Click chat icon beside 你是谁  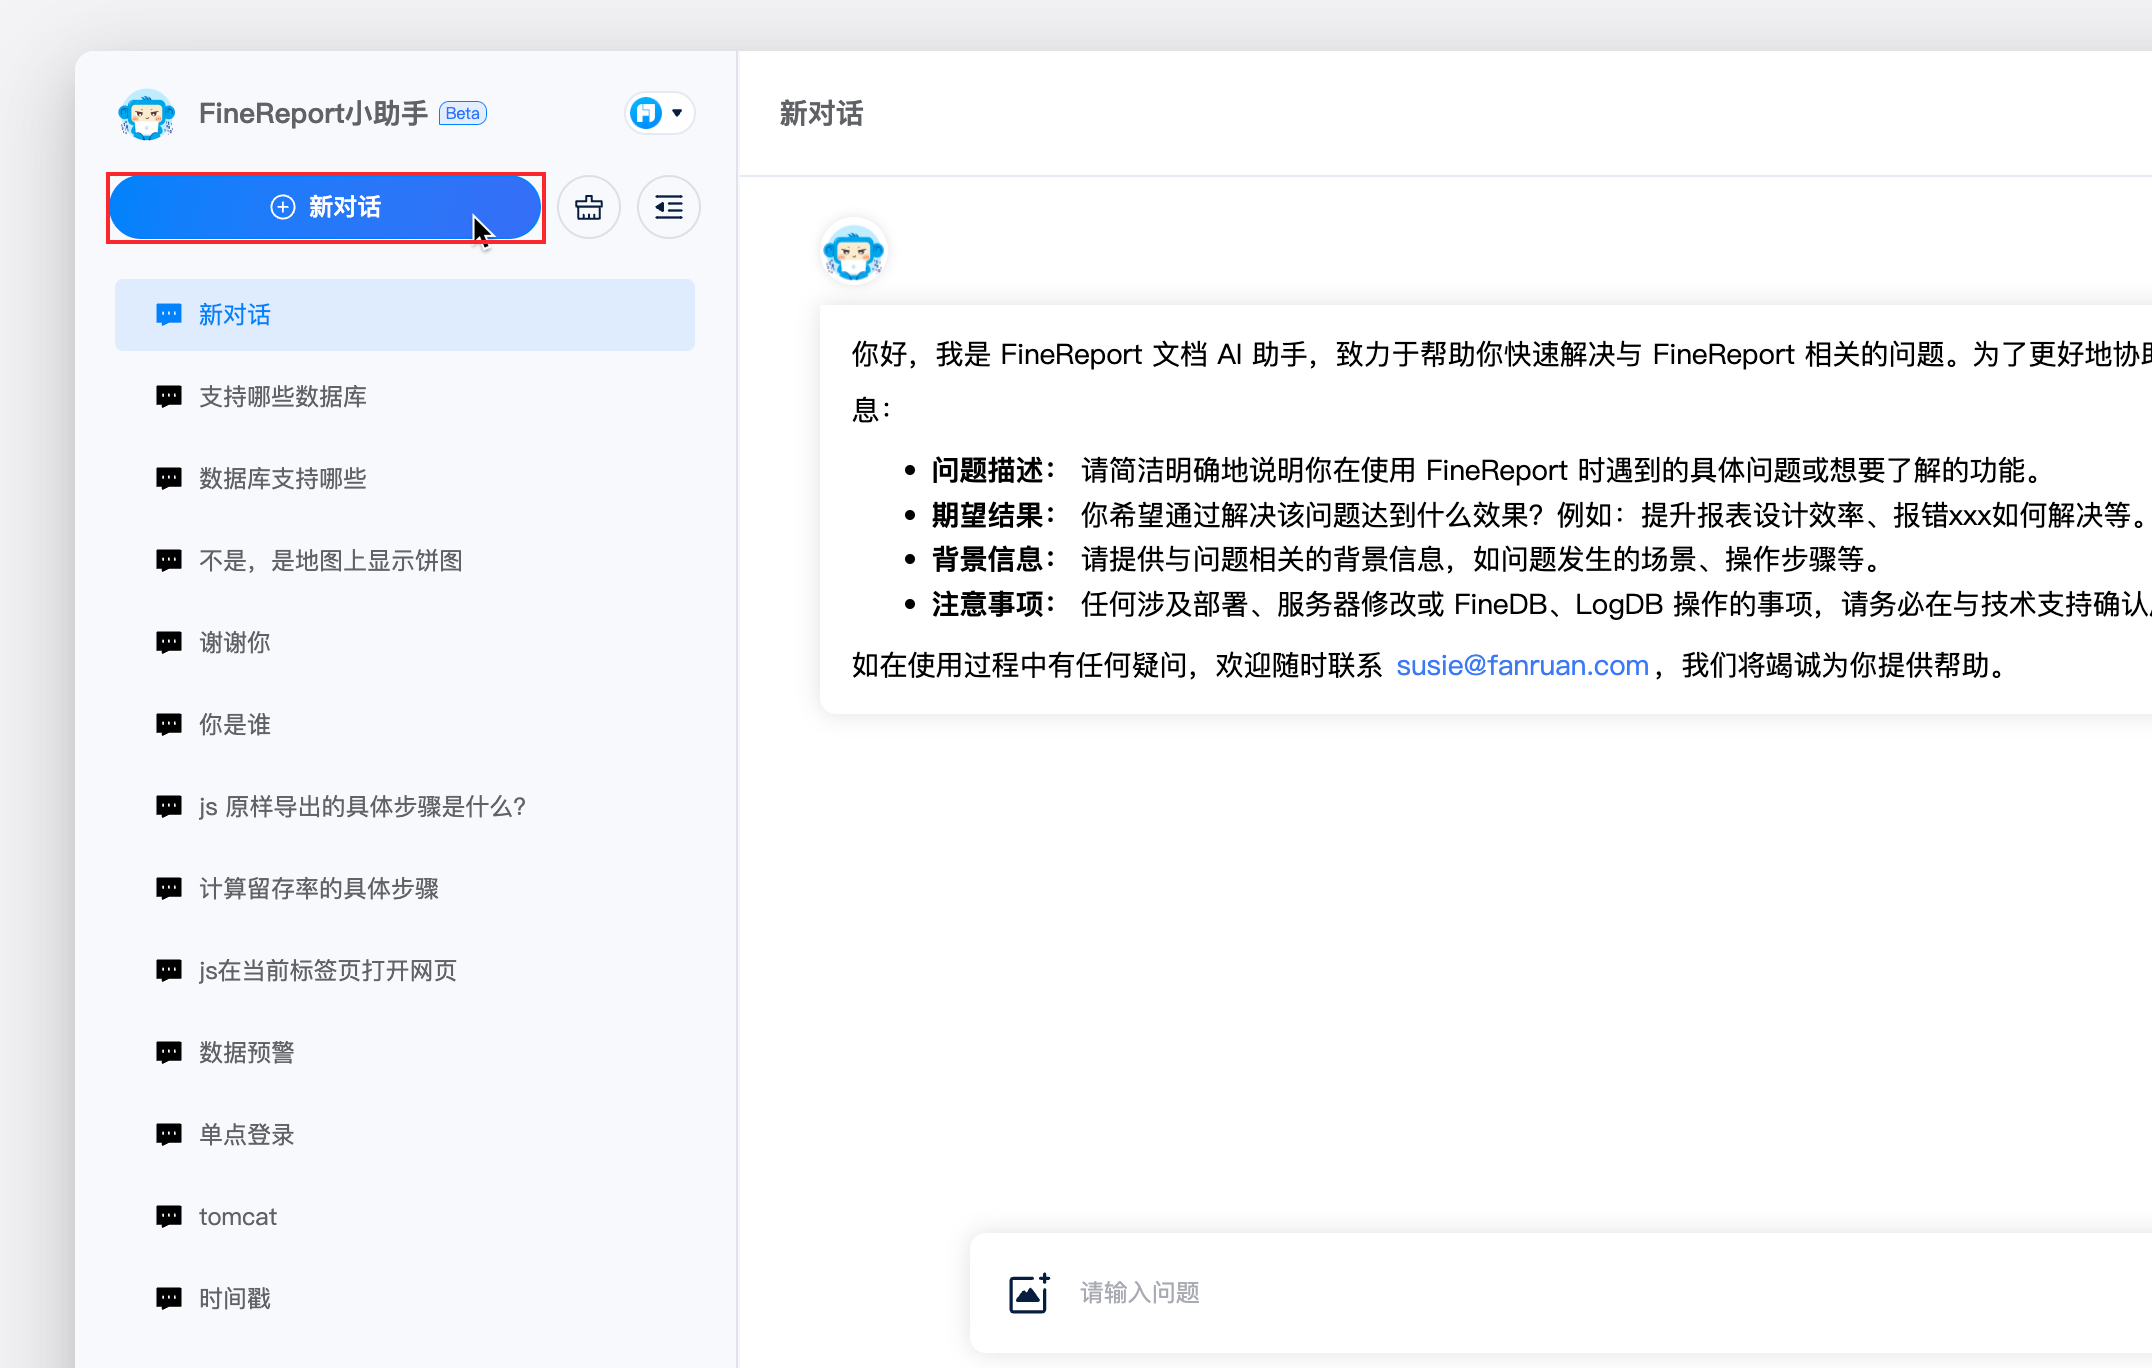click(169, 725)
